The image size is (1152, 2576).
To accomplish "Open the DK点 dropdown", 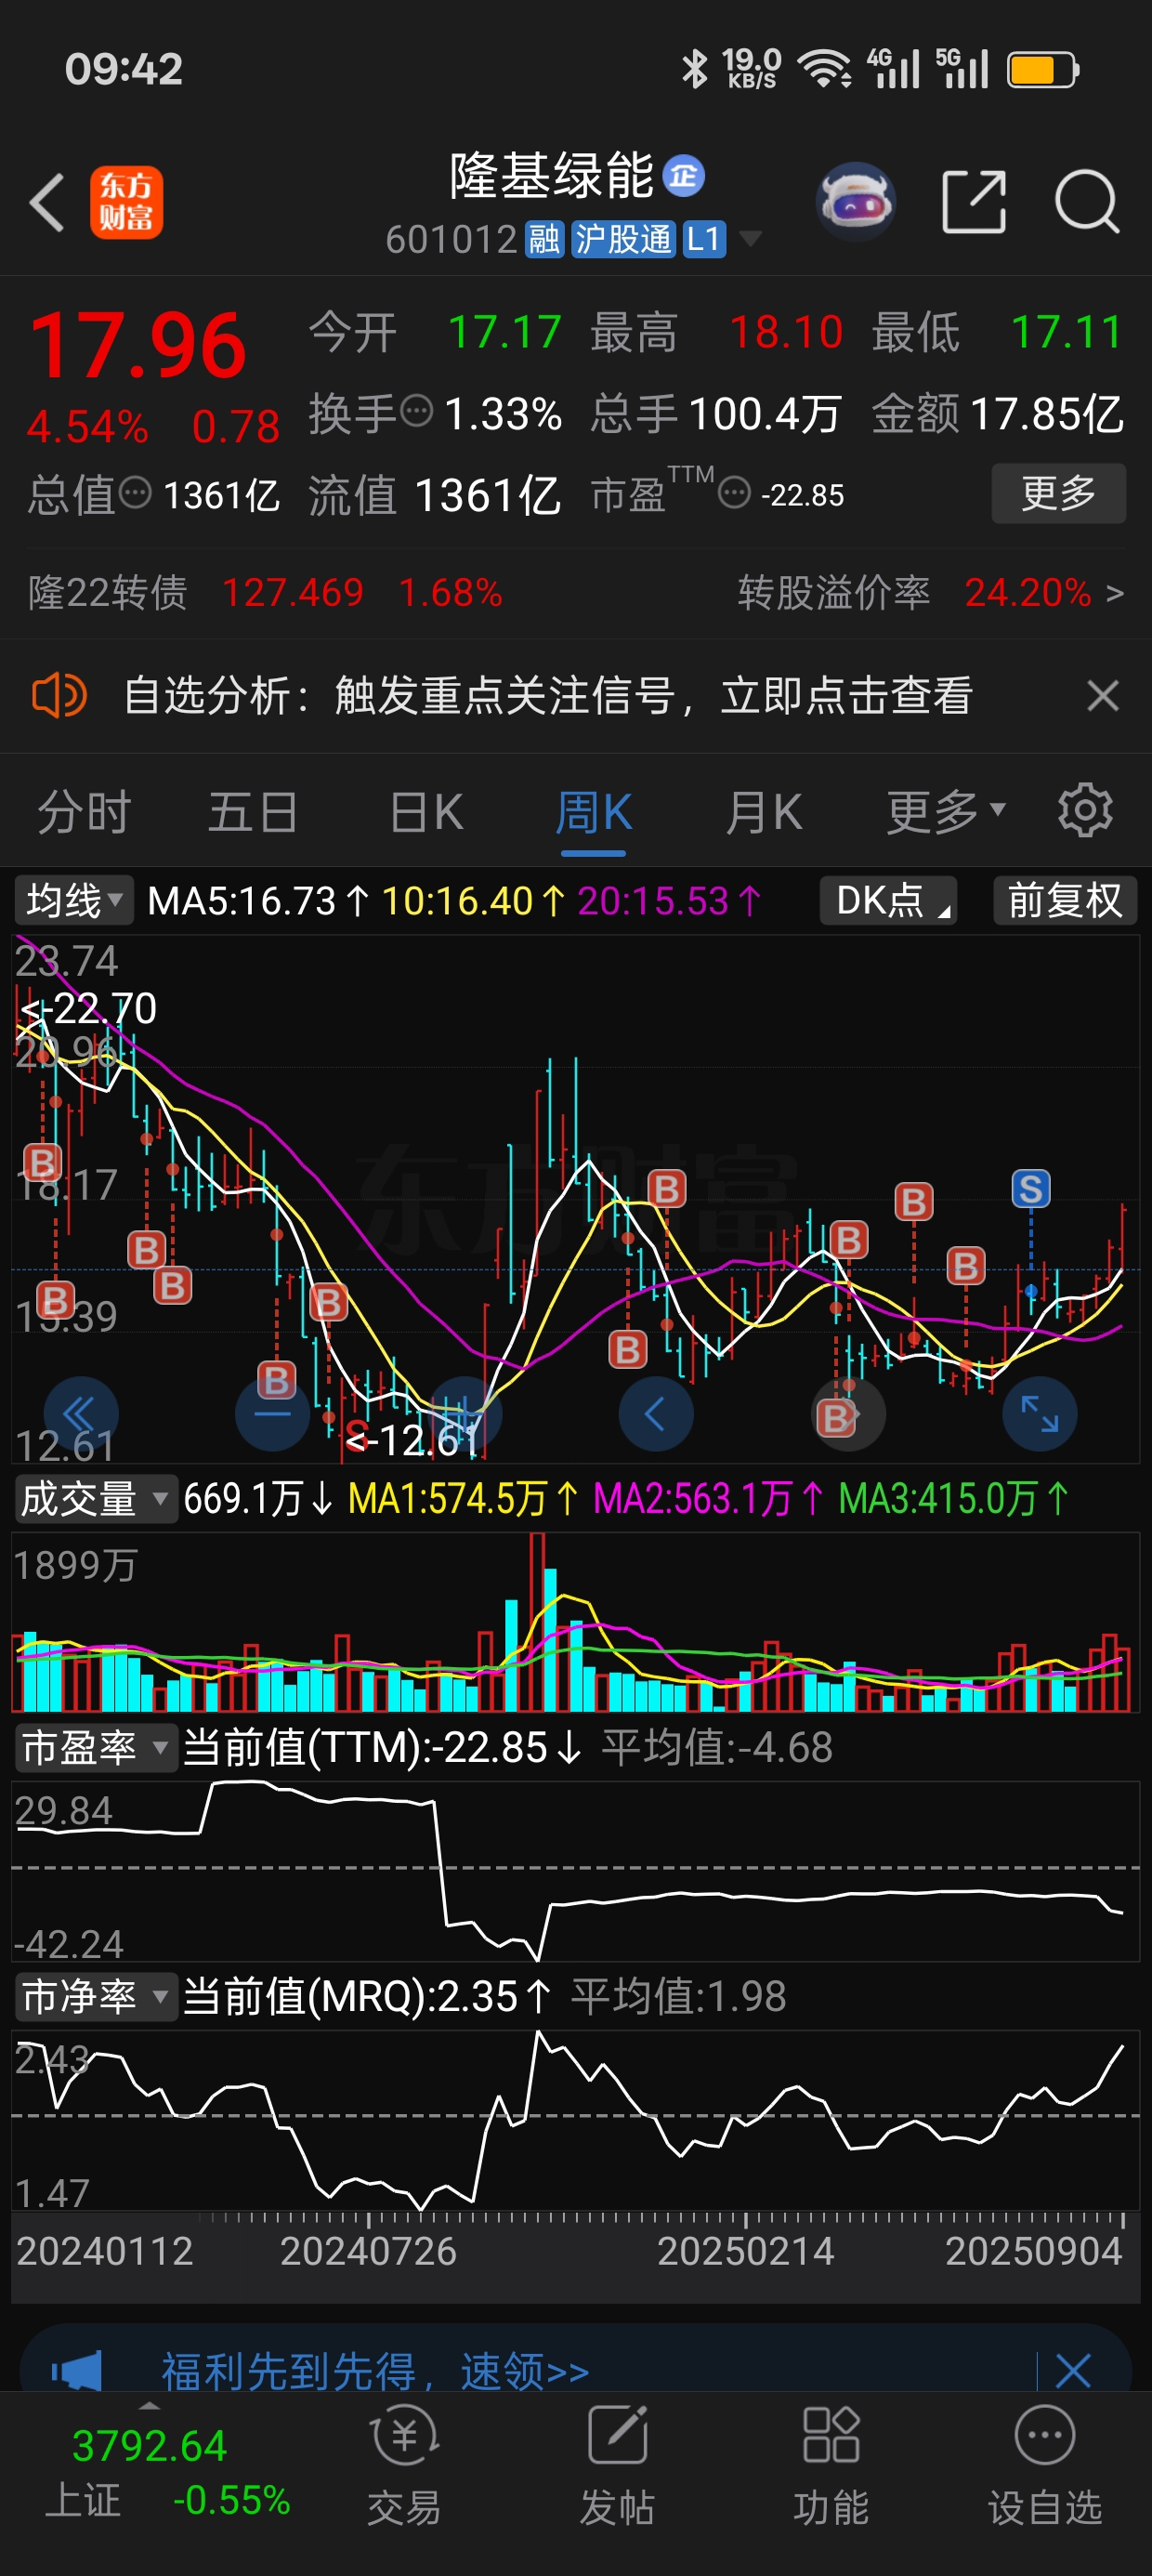I will point(888,901).
